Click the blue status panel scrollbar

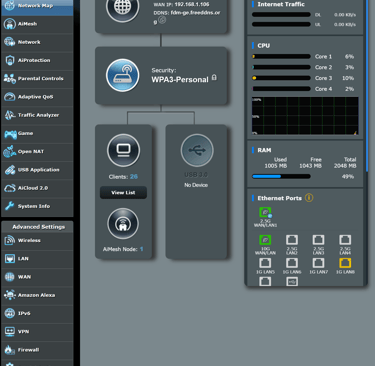pyautogui.click(x=367, y=86)
